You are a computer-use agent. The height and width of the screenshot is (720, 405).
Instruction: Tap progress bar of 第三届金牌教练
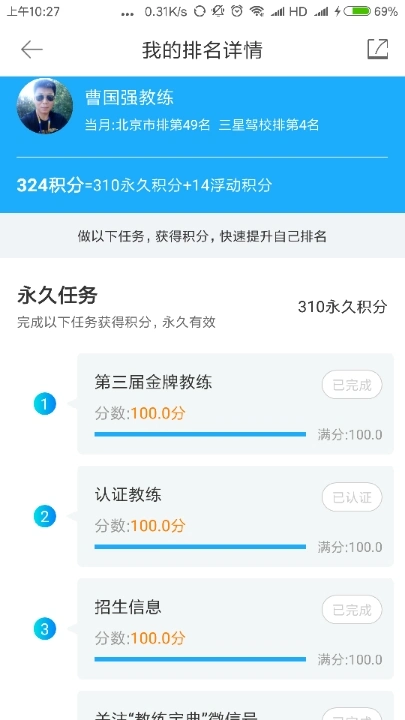pos(200,434)
